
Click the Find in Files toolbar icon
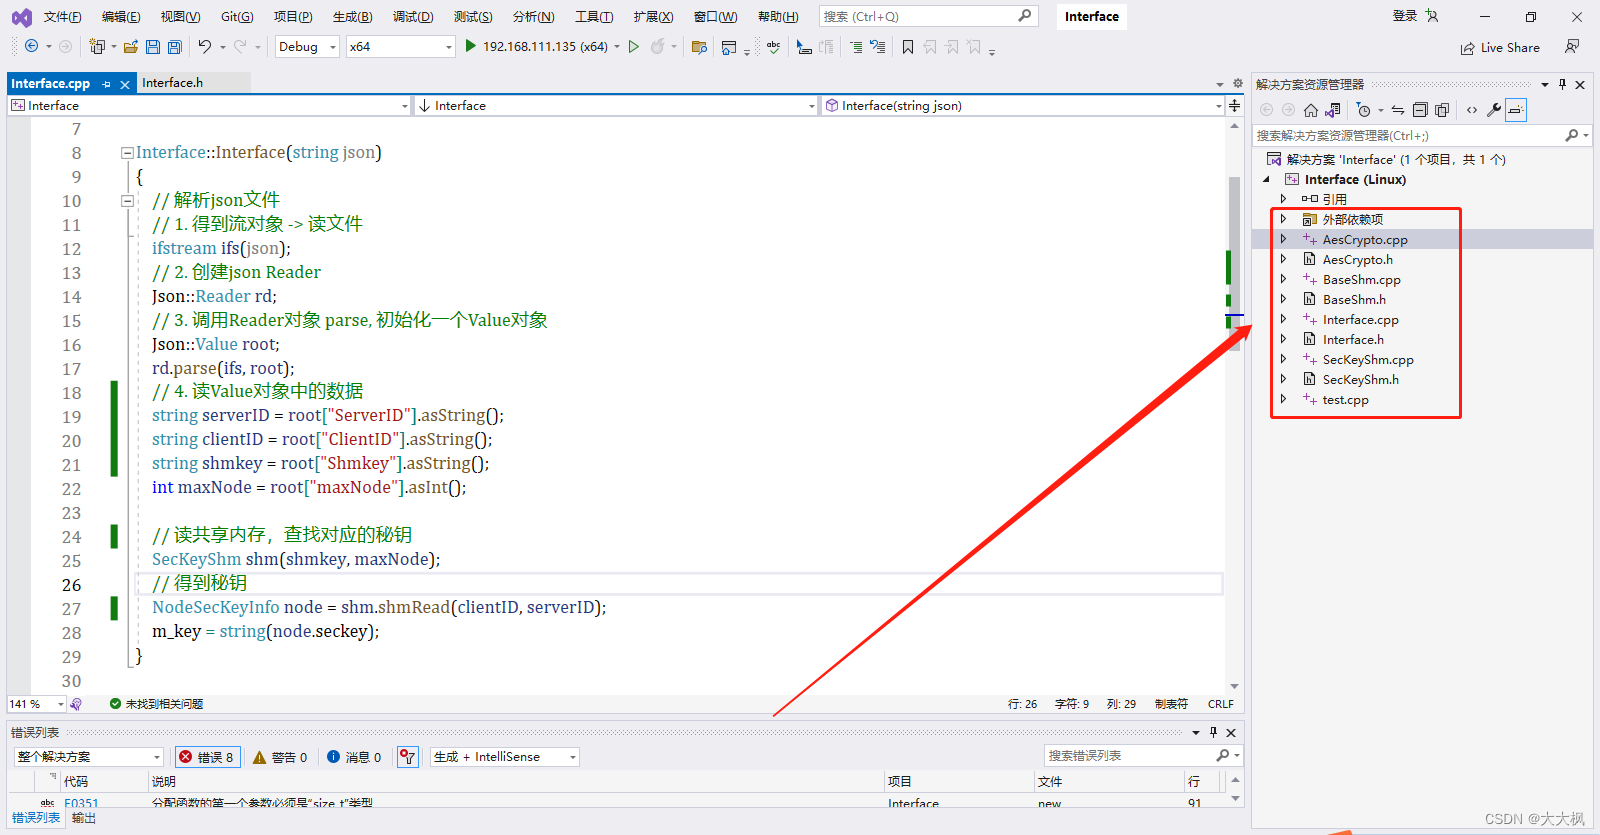click(x=699, y=46)
